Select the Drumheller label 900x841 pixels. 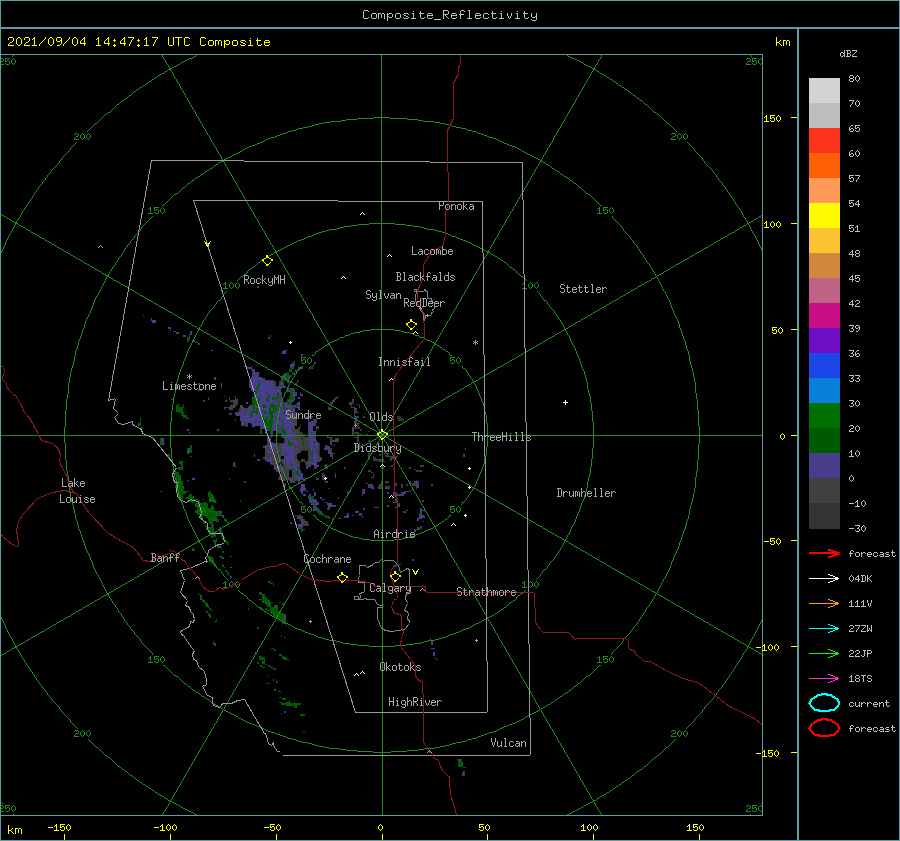point(586,493)
